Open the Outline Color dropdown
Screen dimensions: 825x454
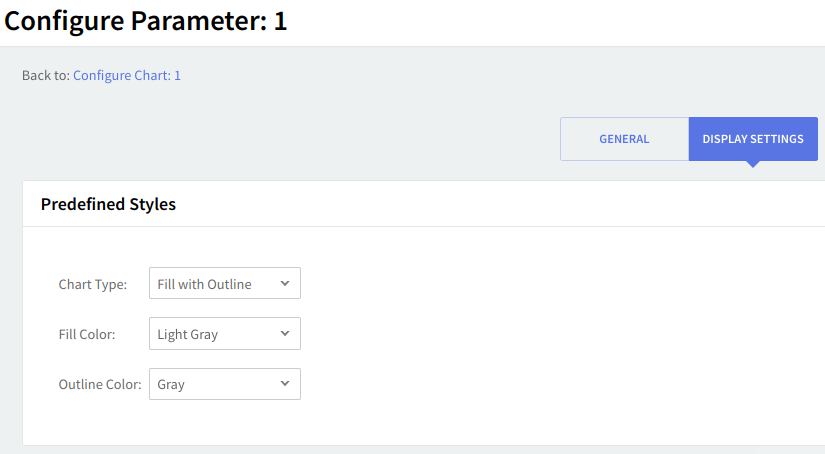[224, 384]
